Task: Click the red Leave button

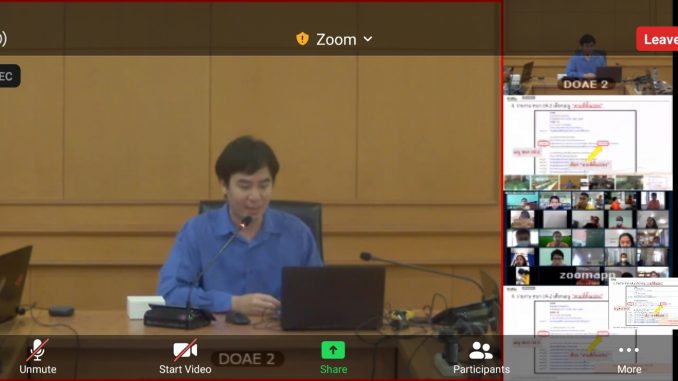Action: [657, 39]
